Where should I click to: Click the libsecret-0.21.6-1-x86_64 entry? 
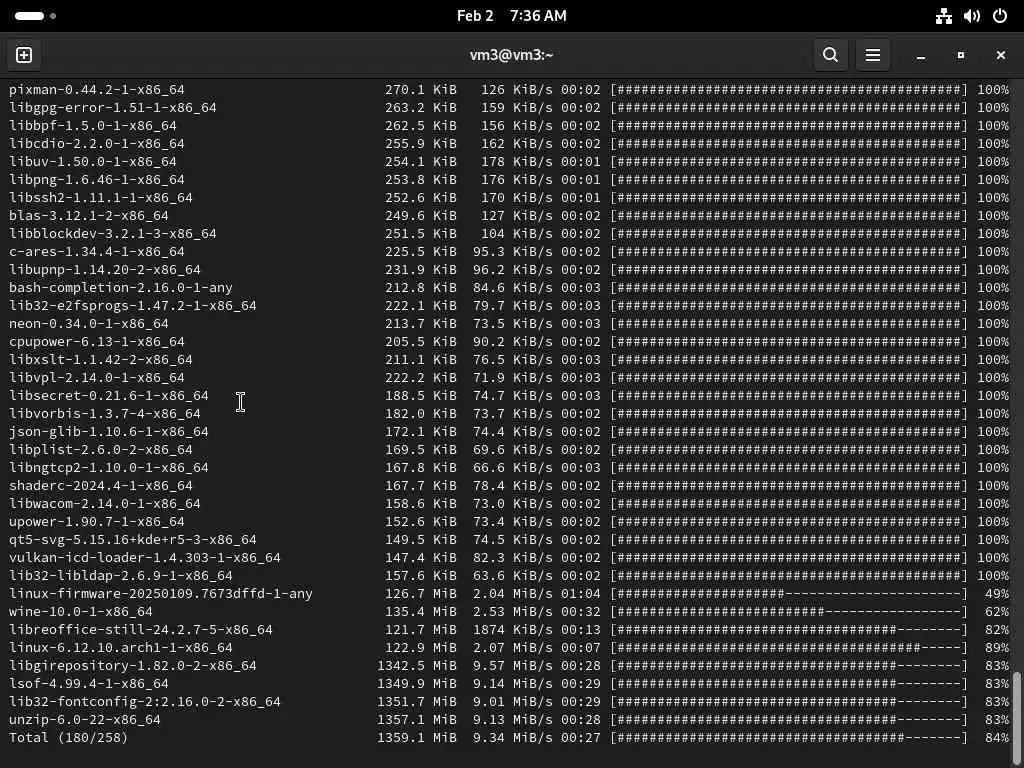108,395
